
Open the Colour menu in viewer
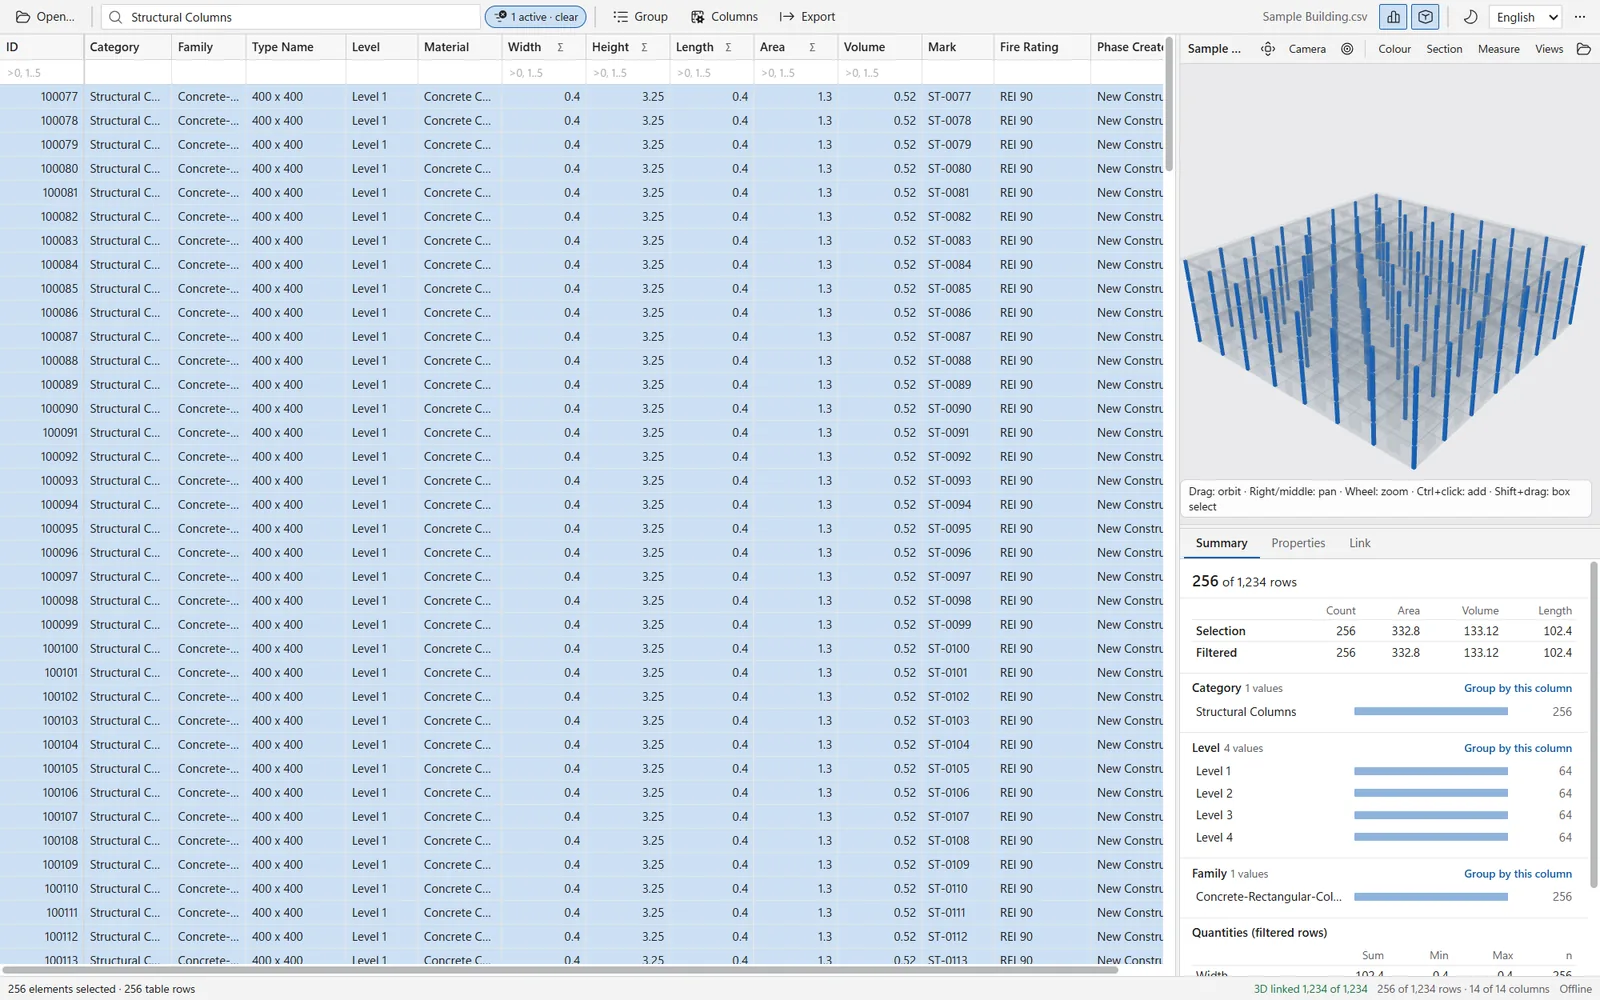tap(1394, 49)
